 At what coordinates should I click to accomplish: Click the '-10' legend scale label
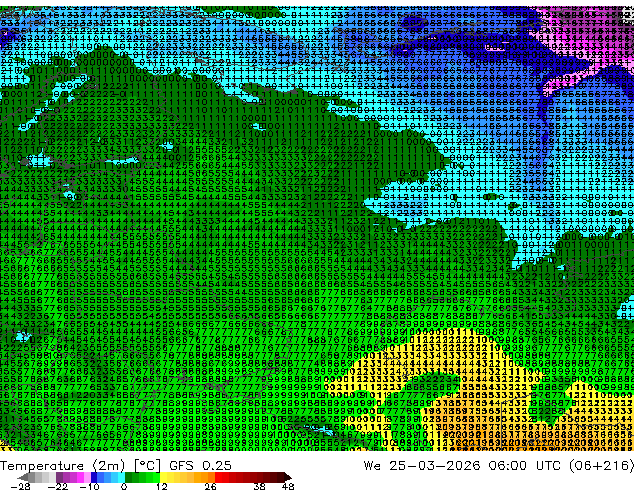tap(89, 486)
